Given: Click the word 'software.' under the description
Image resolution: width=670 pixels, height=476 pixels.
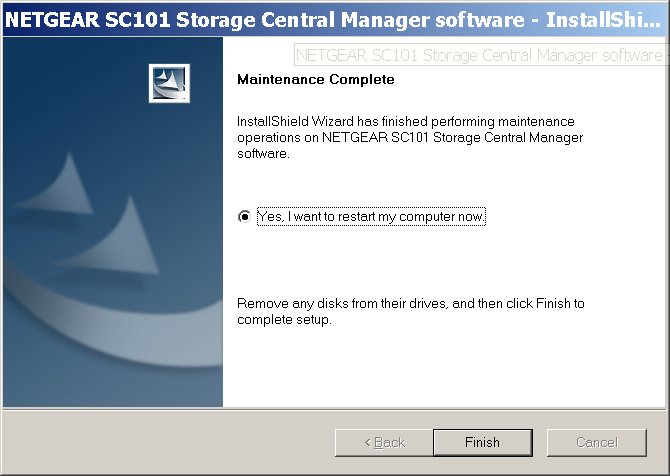Looking at the screenshot, I should (263, 153).
